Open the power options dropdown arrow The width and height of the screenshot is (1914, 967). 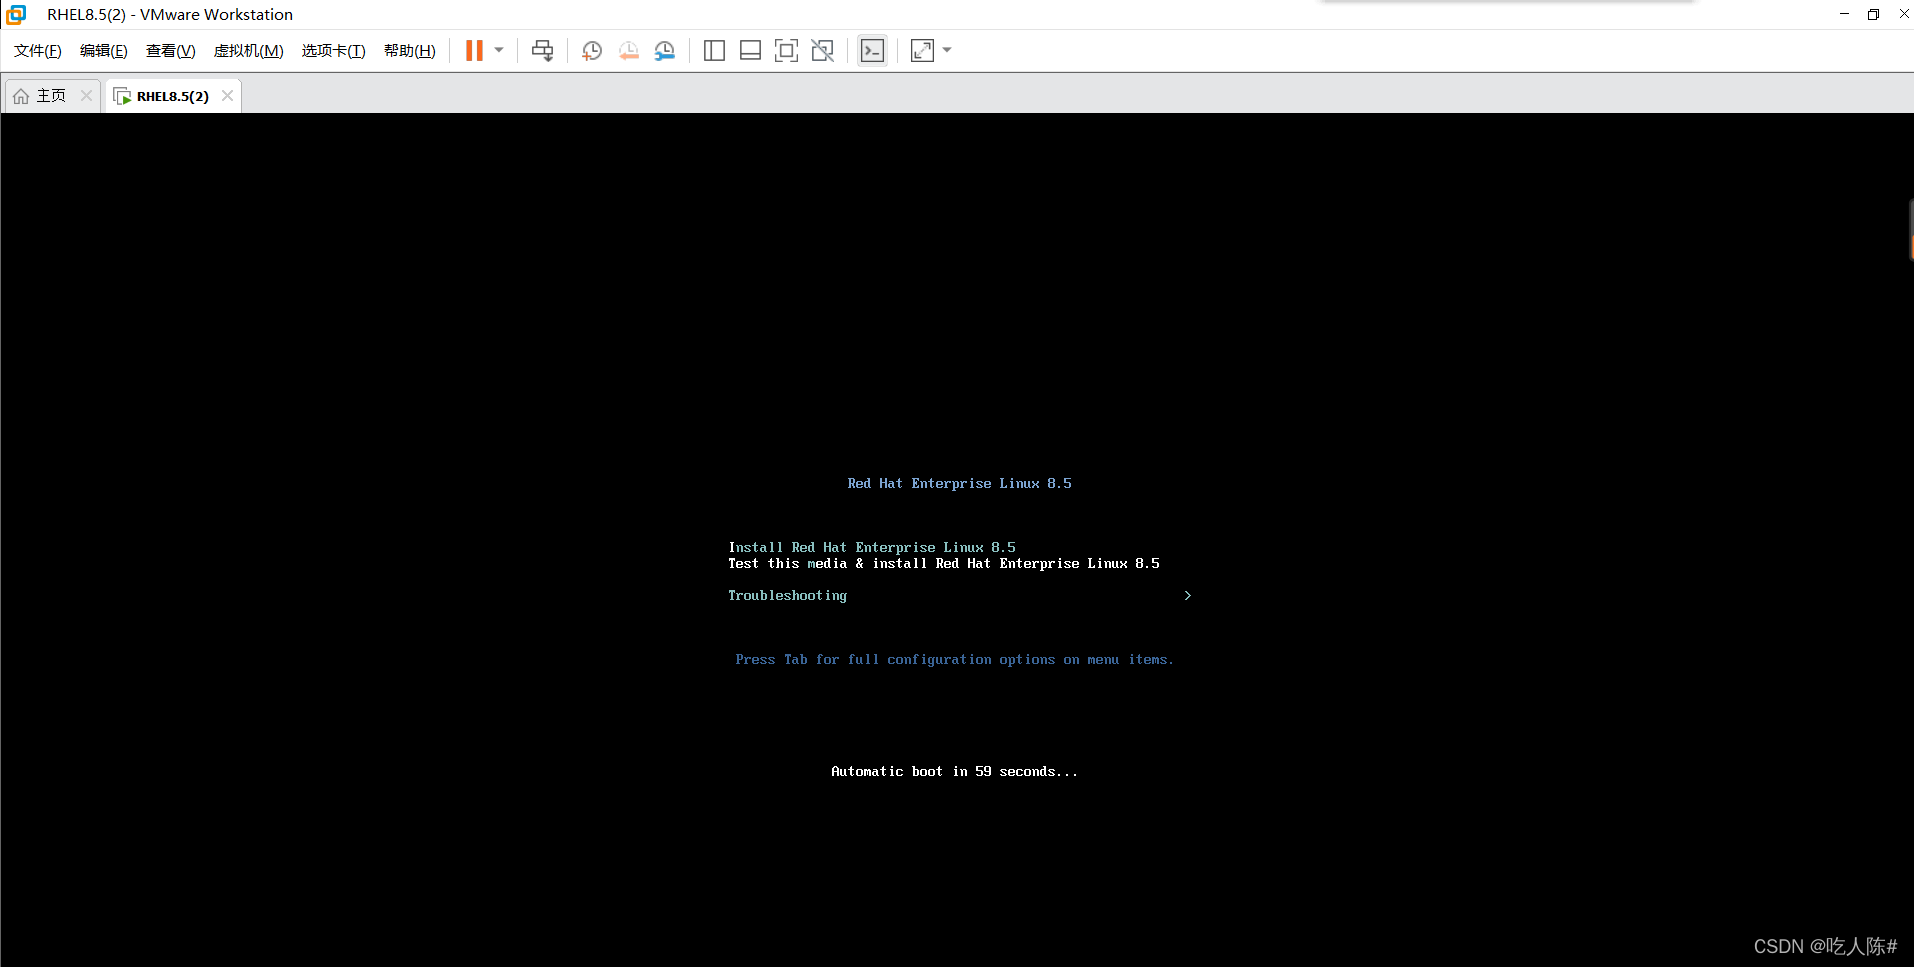click(x=499, y=50)
